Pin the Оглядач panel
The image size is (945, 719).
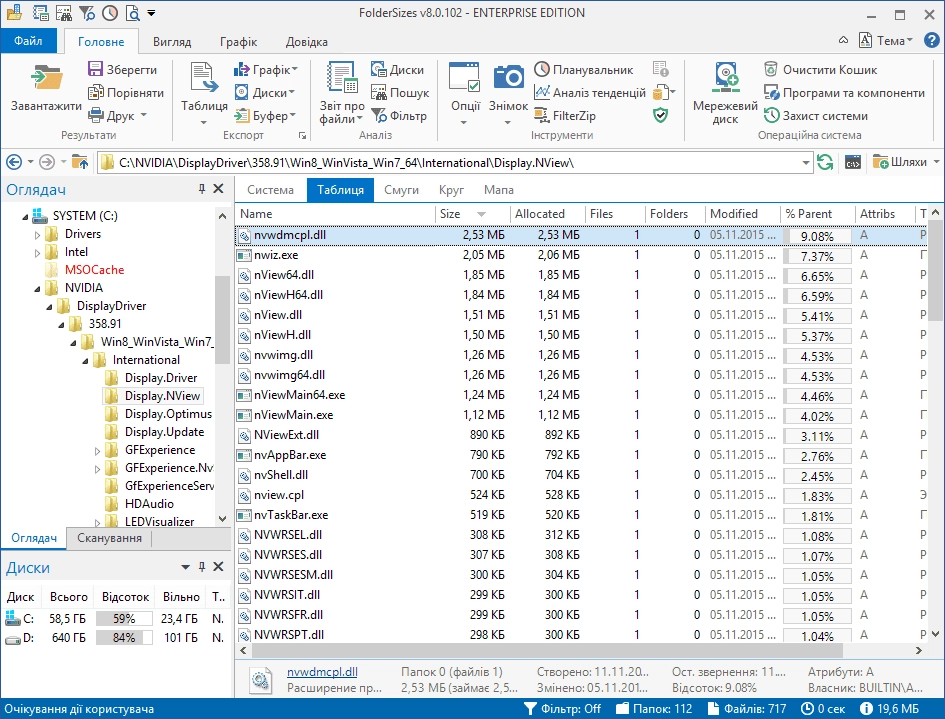click(x=202, y=189)
